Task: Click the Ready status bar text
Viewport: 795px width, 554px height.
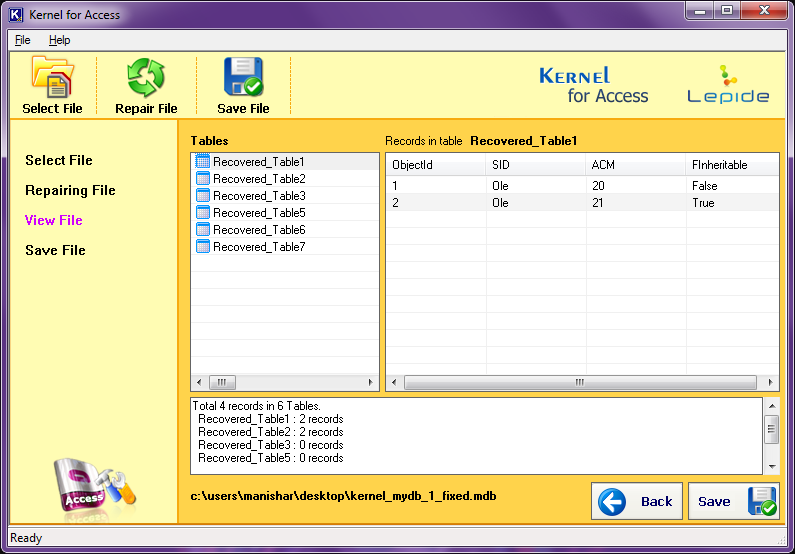Action: [x=26, y=538]
